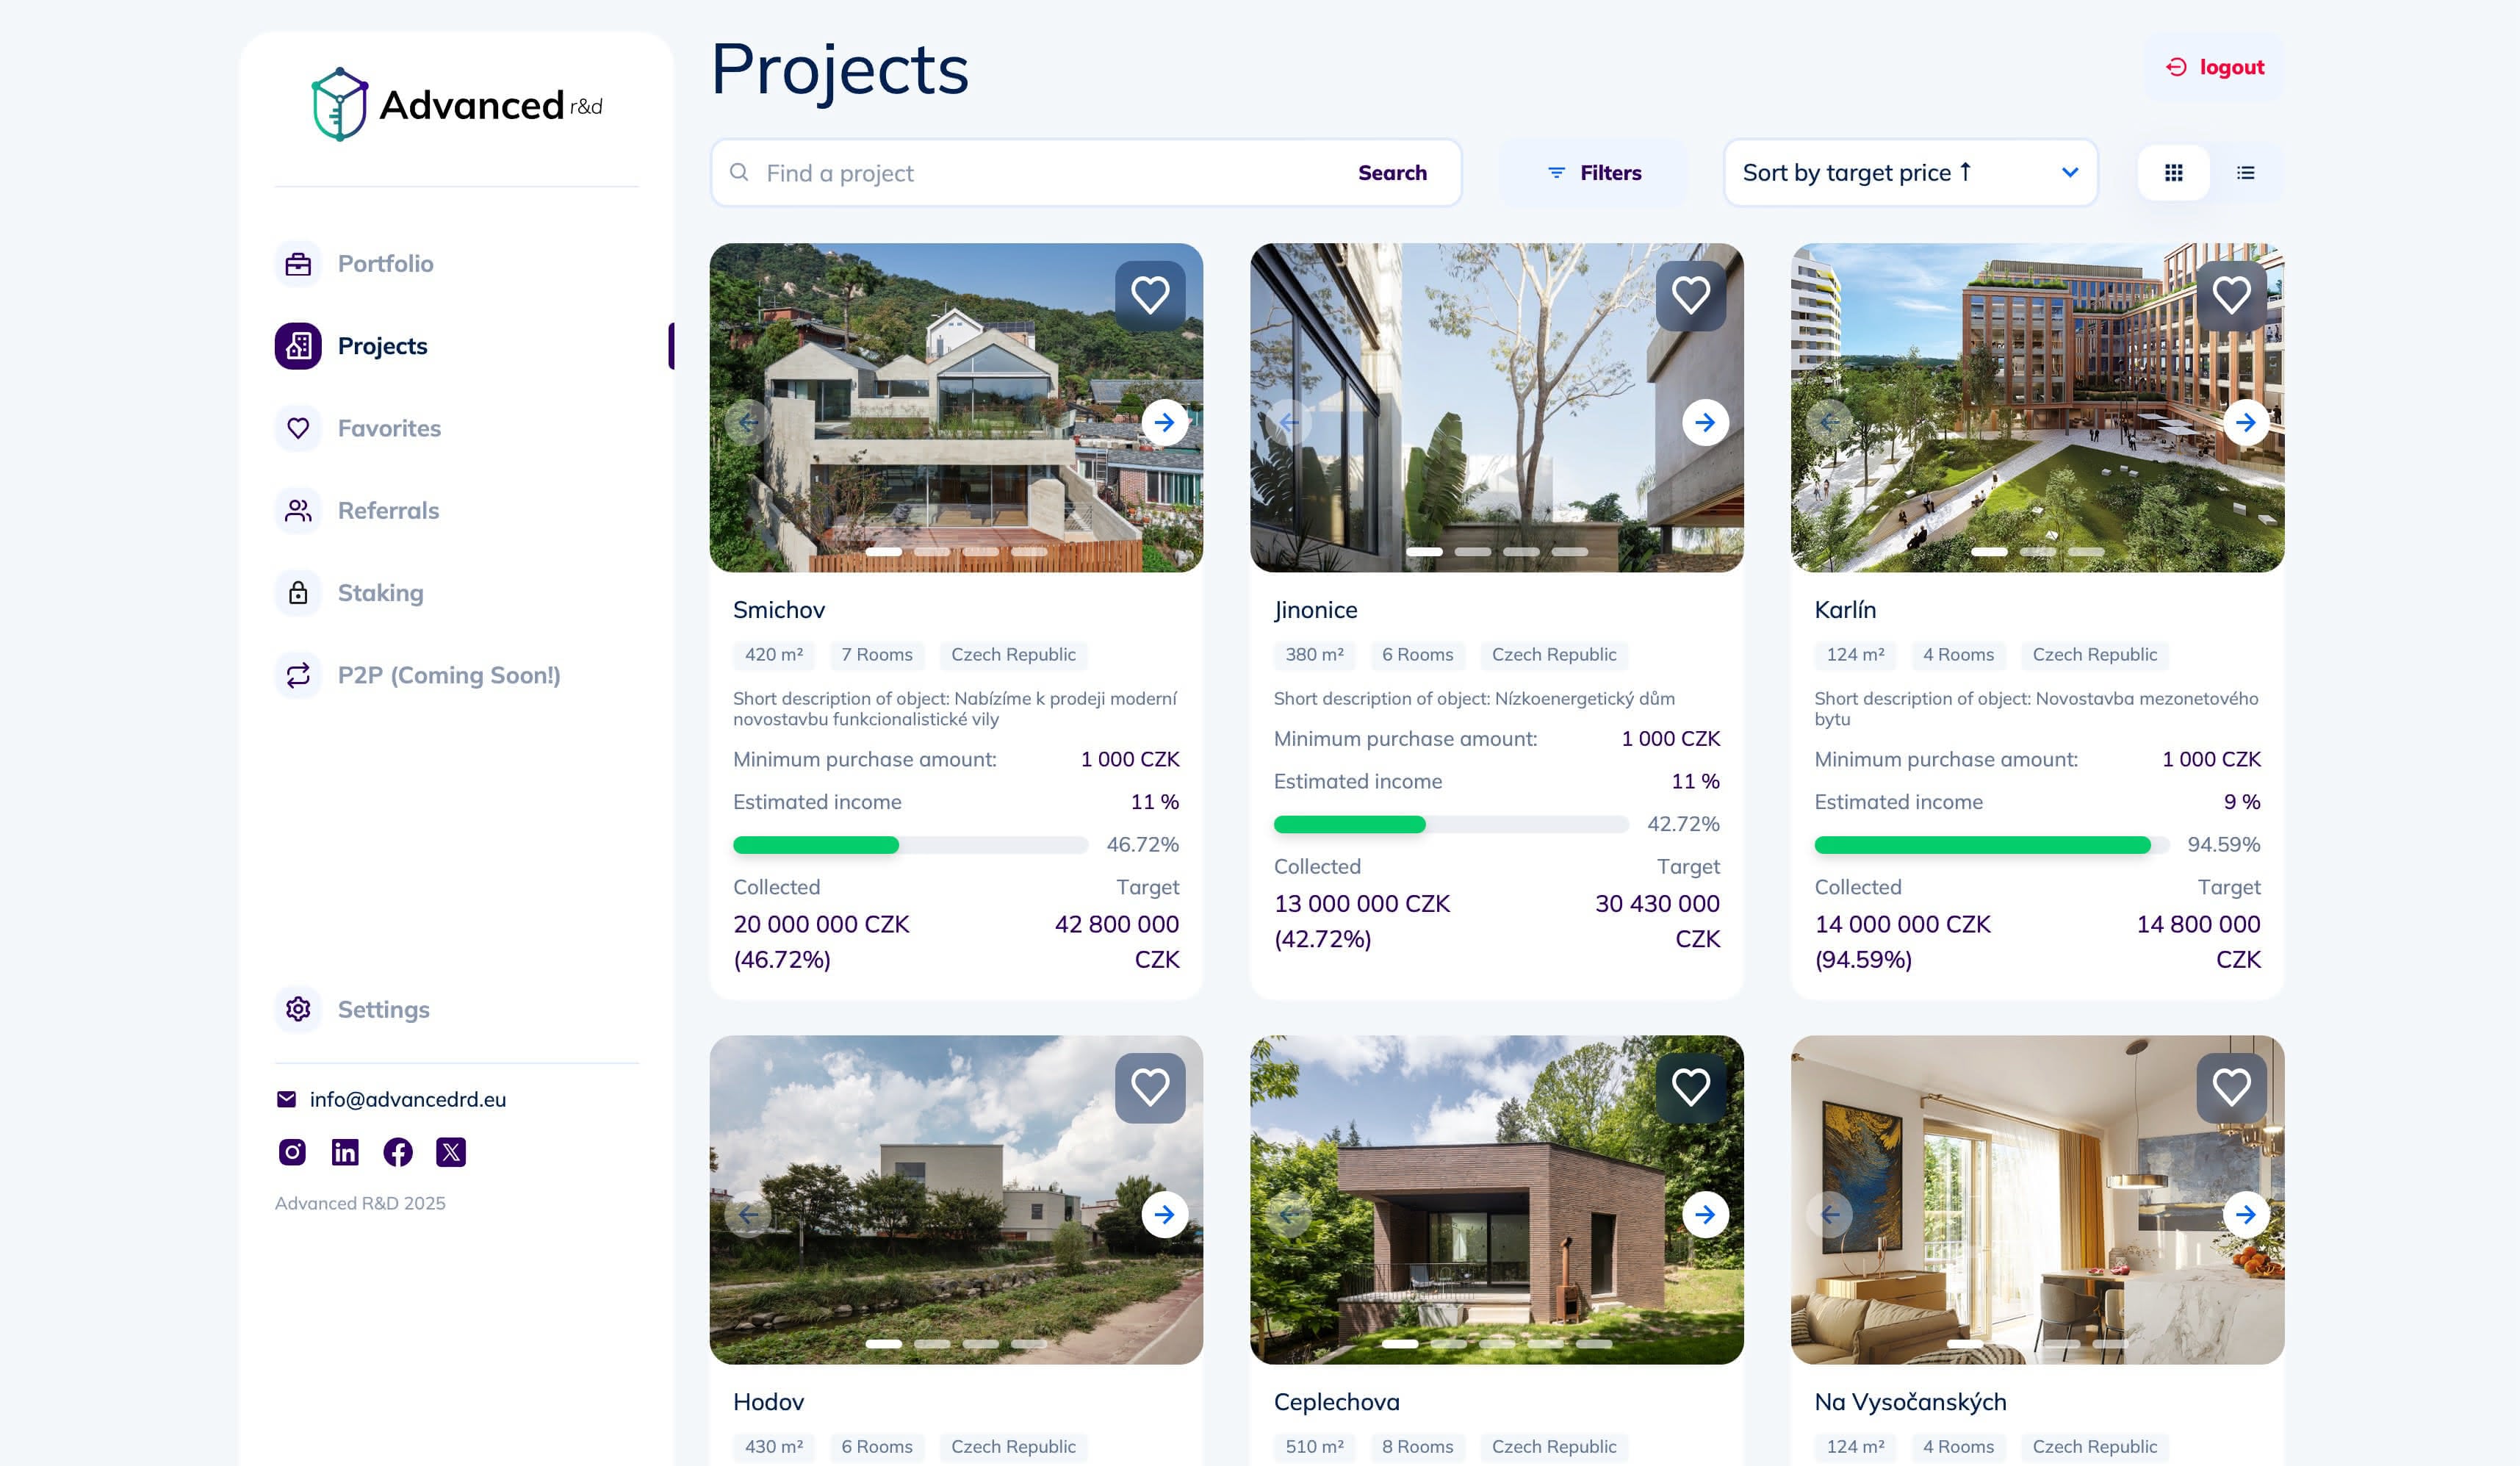Open the Hodov building thumbnail
The height and width of the screenshot is (1466, 2520).
click(x=956, y=1199)
